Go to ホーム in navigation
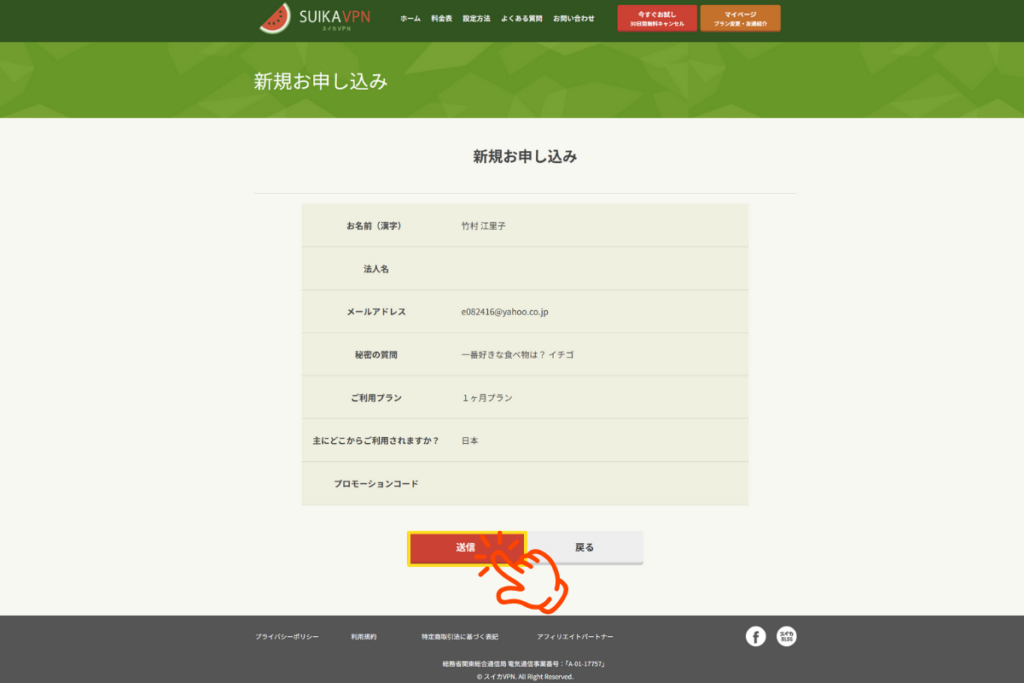Image resolution: width=1024 pixels, height=683 pixels. tap(410, 19)
